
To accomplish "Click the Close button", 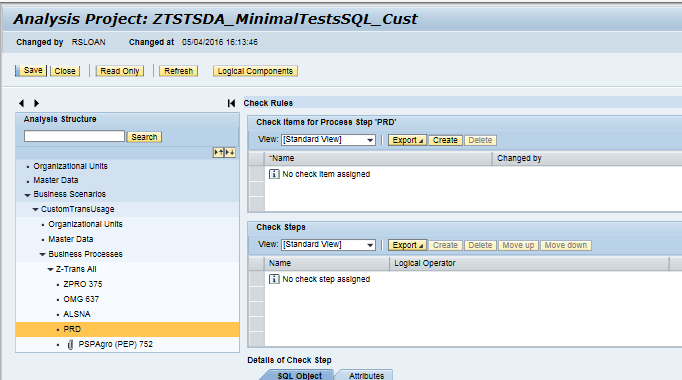I will coord(65,71).
